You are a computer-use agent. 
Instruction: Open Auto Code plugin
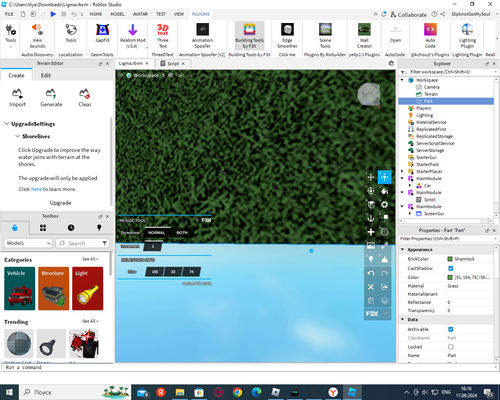pyautogui.click(x=430, y=36)
